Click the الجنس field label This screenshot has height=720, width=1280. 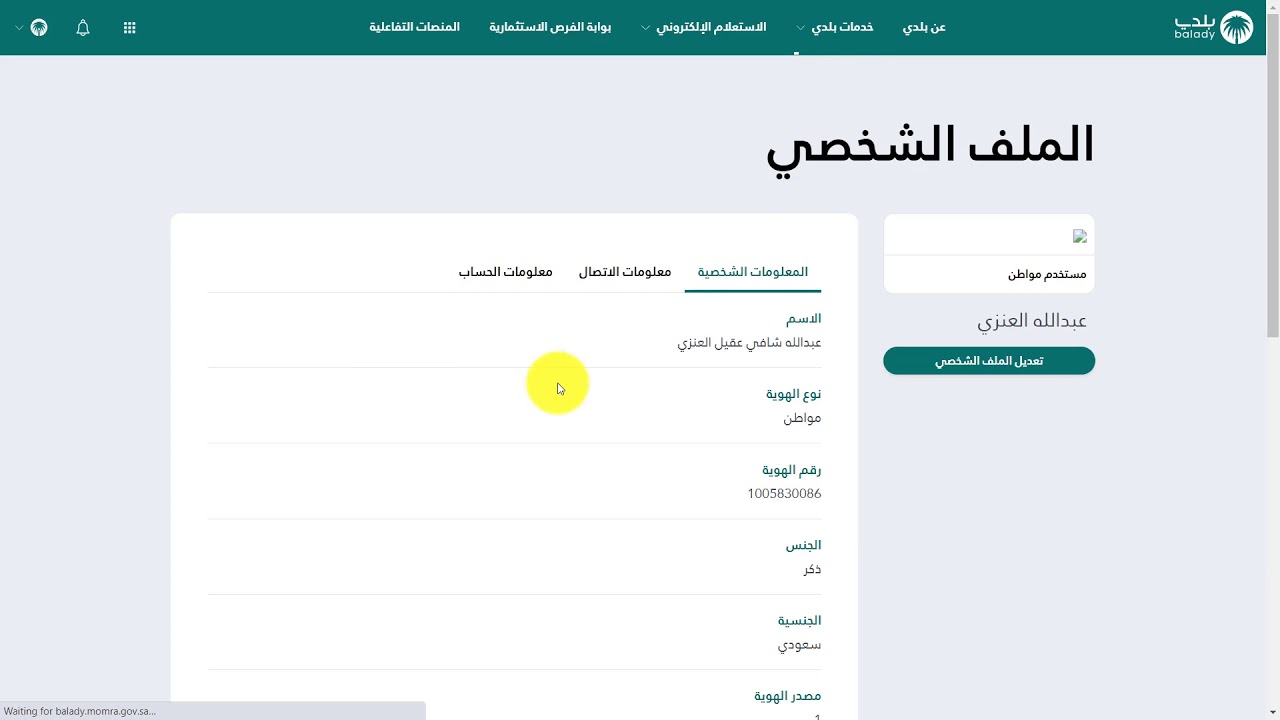click(803, 545)
